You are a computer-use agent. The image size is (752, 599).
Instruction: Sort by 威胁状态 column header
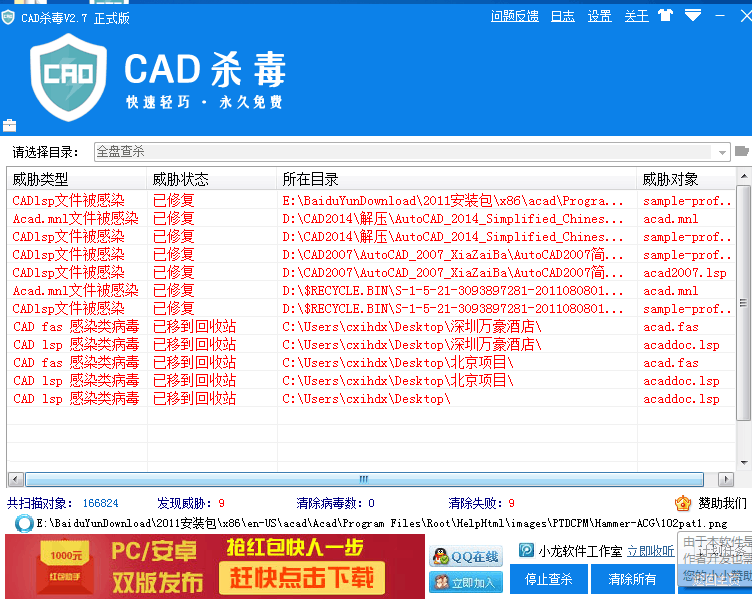(x=212, y=179)
